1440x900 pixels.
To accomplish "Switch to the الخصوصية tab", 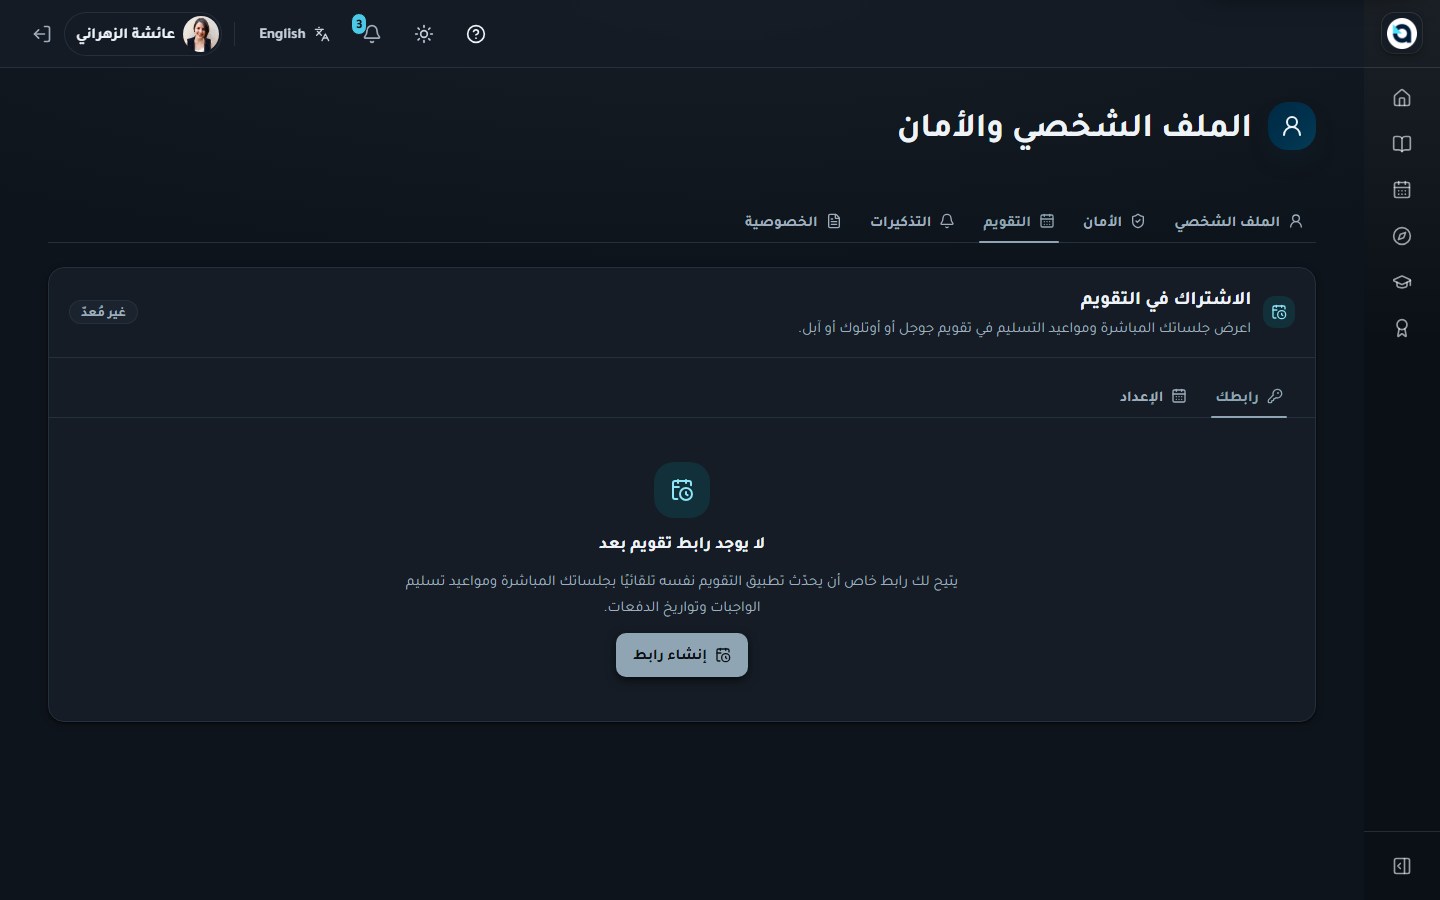I will [x=792, y=221].
